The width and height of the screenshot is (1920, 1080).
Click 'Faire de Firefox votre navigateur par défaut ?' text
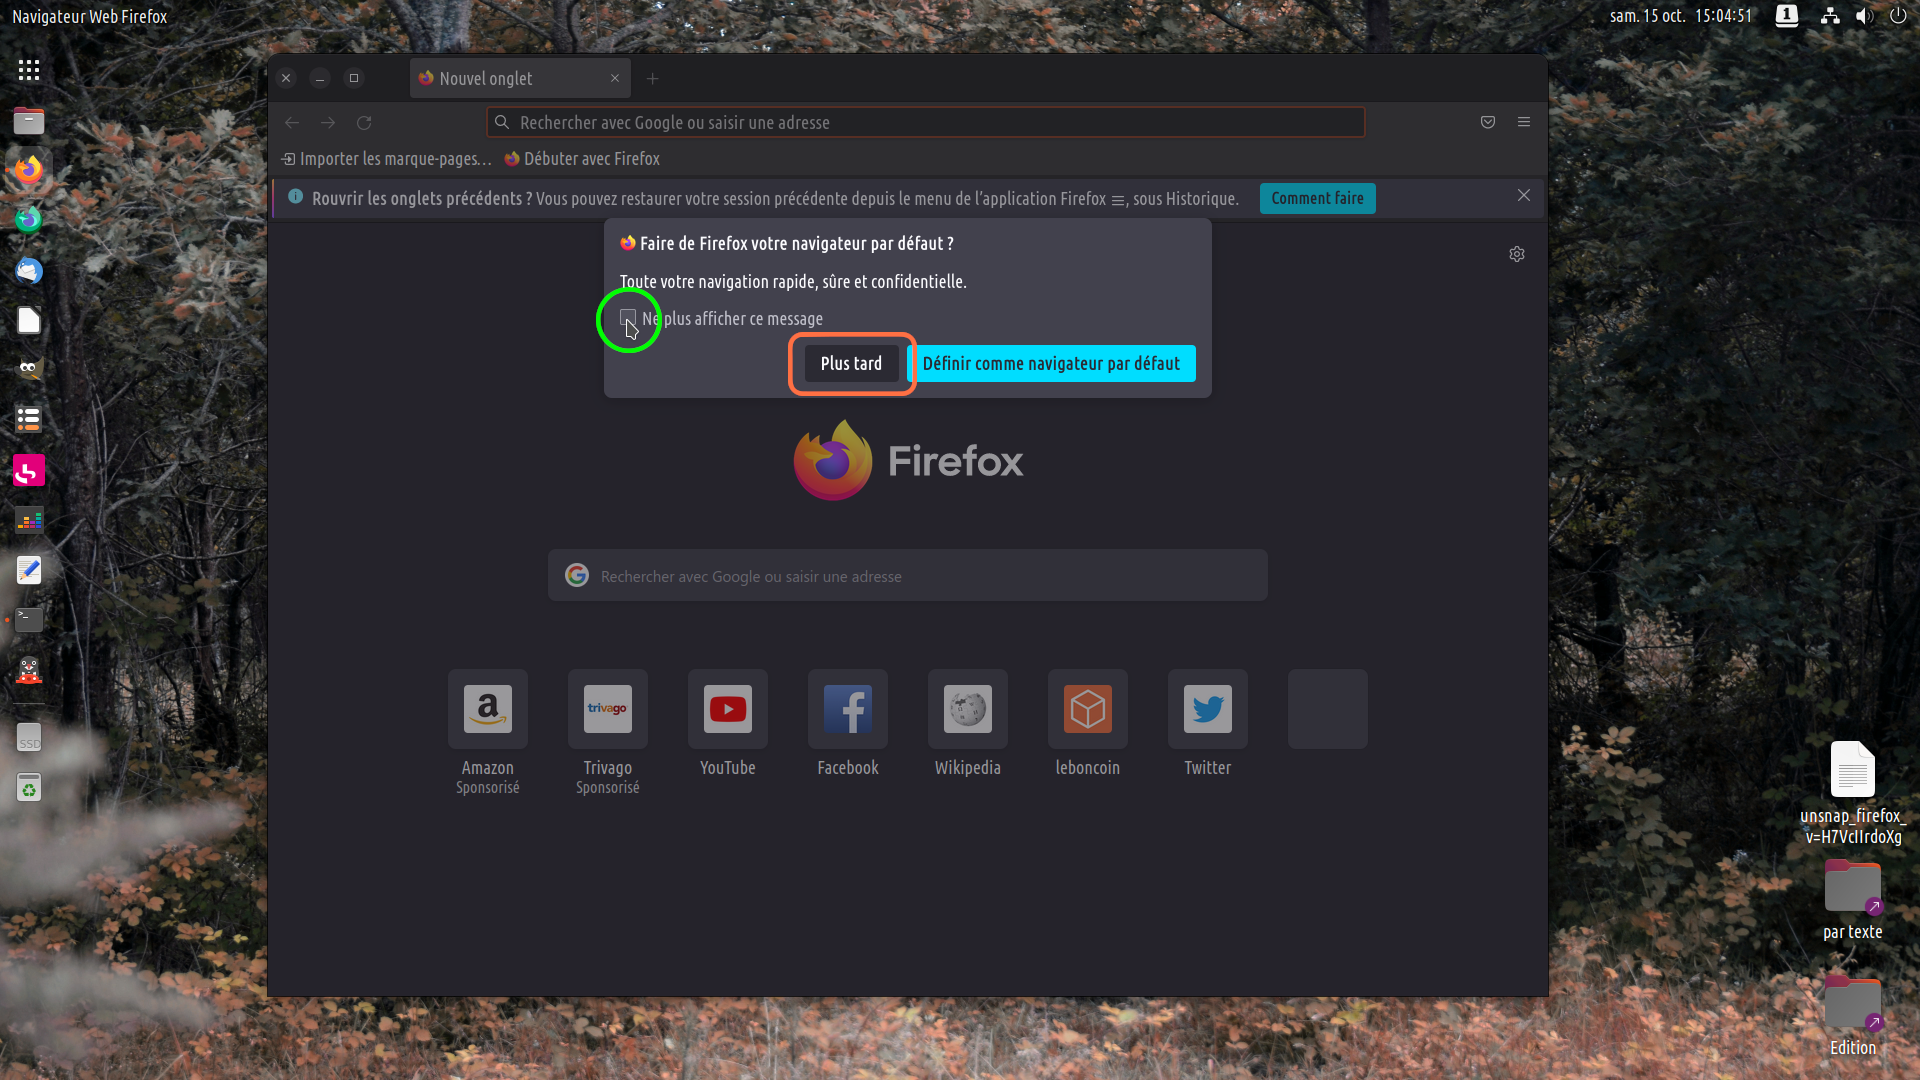[x=797, y=244]
